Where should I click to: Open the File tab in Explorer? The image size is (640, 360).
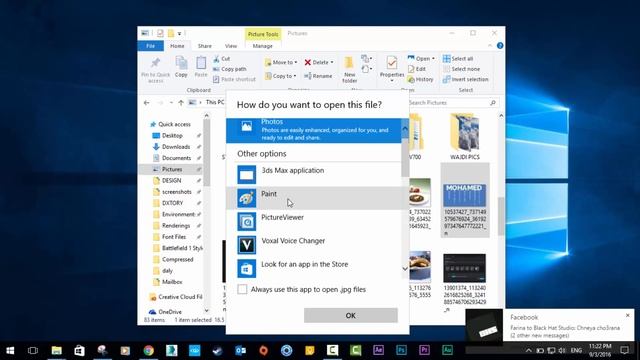(x=151, y=46)
